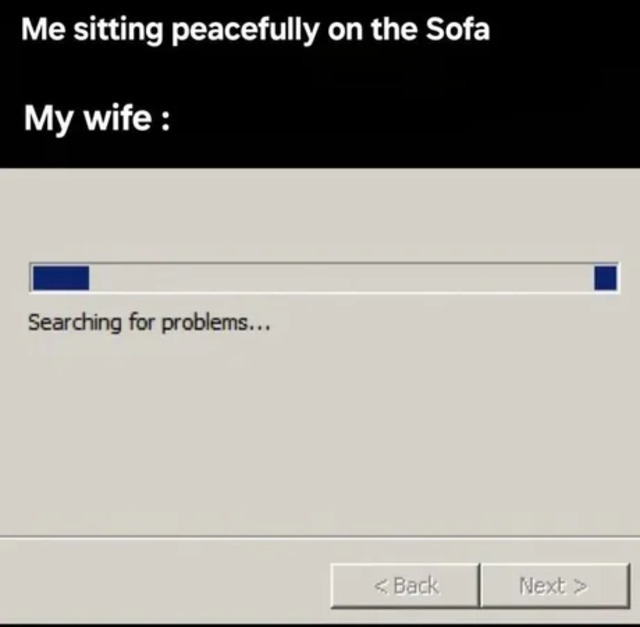
Task: Click the left blue progress bar segment
Action: (61, 278)
